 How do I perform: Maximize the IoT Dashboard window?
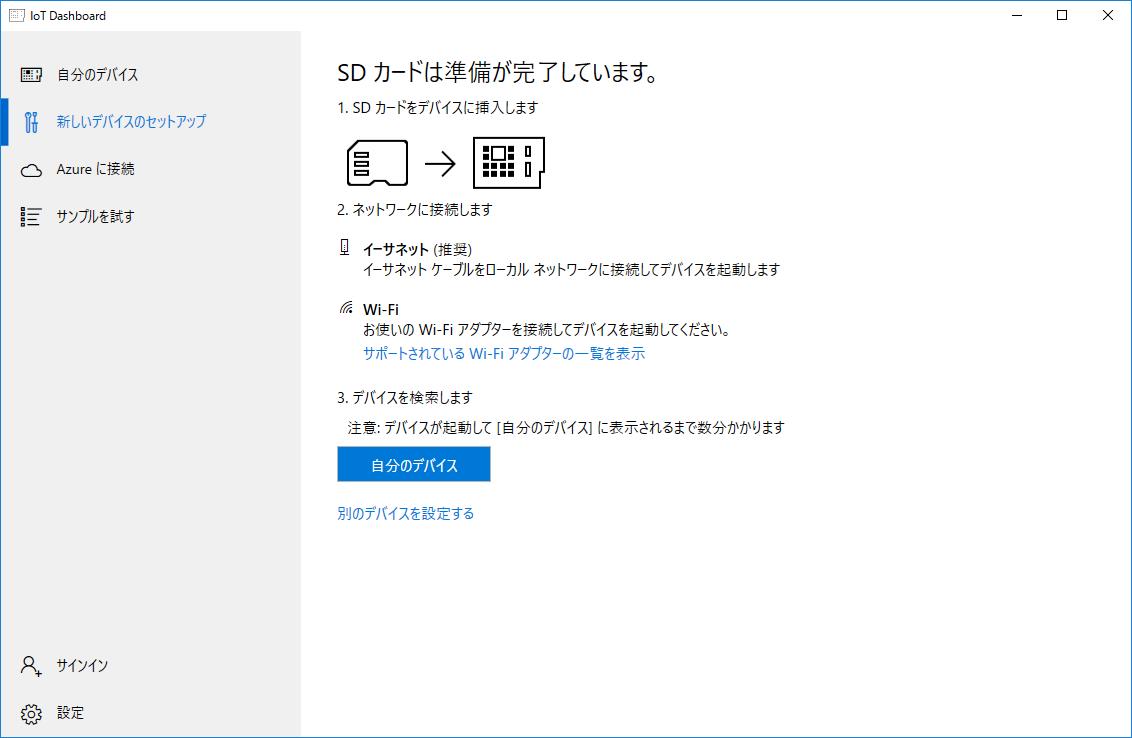pos(1062,15)
